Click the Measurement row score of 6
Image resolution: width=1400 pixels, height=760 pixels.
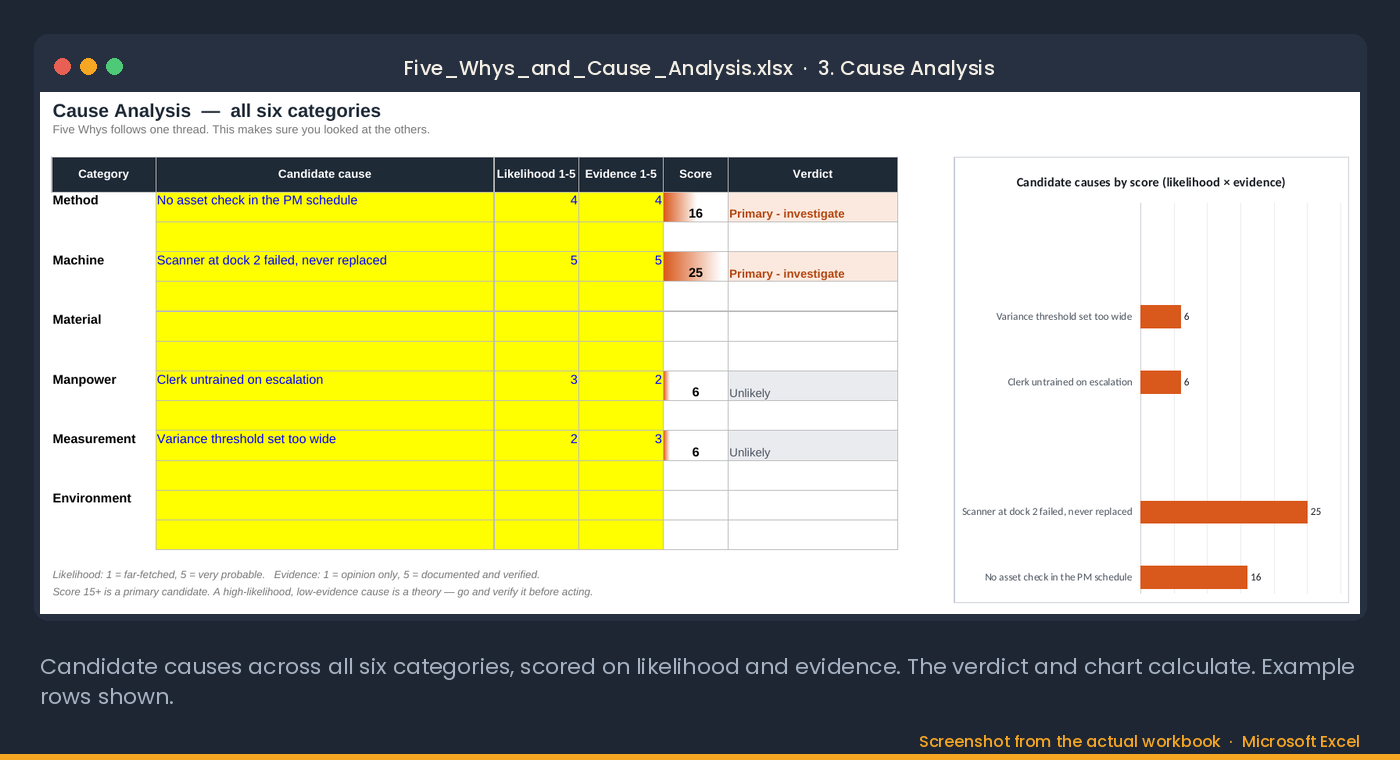click(x=695, y=445)
